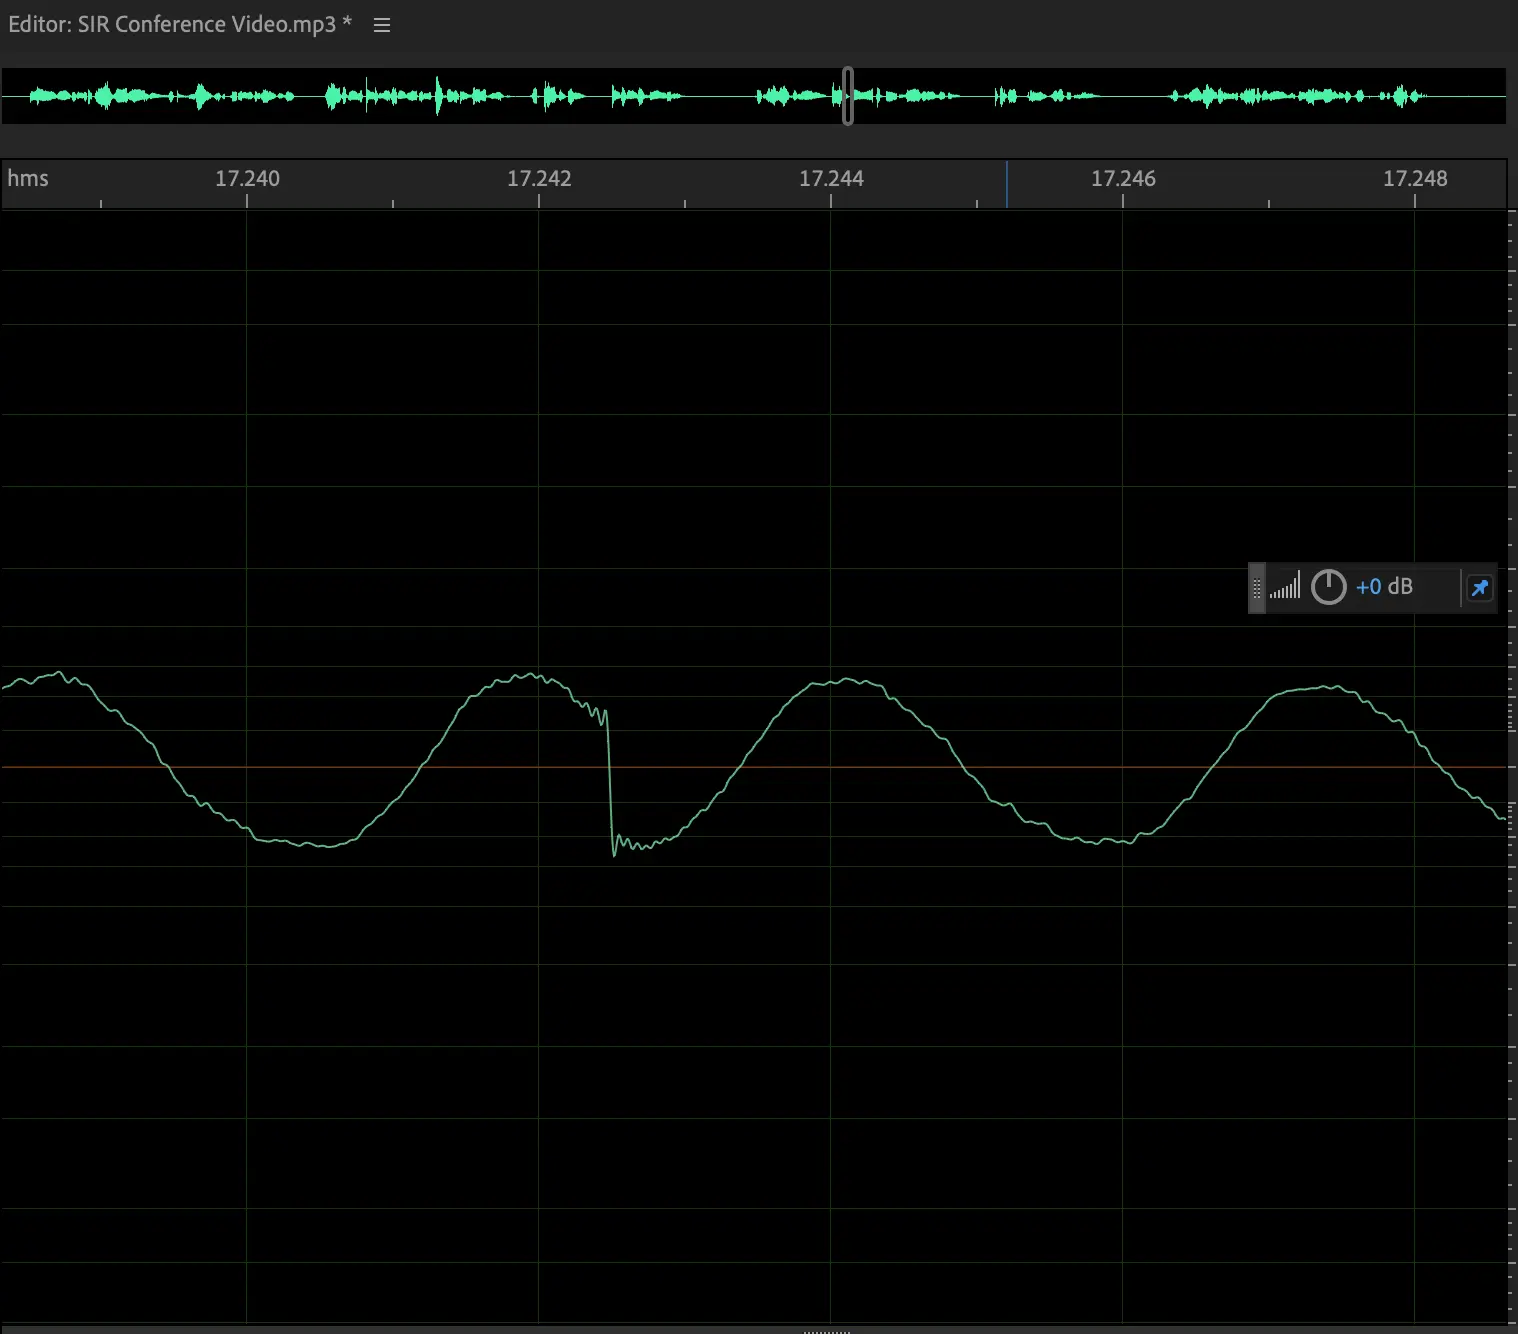This screenshot has width=1518, height=1334.
Task: Click the blue playhead marker on ruler
Action: click(x=1007, y=184)
